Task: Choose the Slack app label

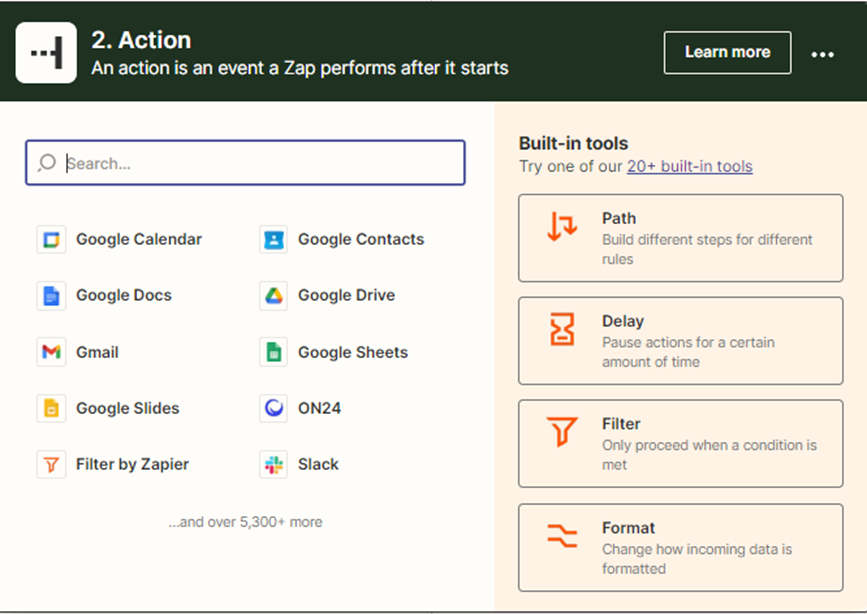Action: (x=318, y=464)
